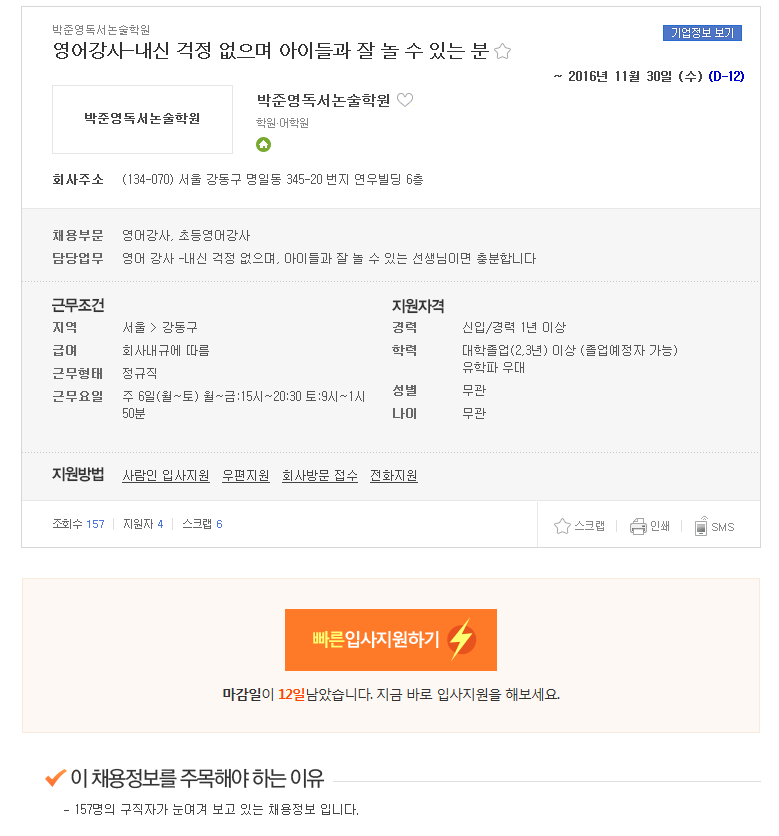The width and height of the screenshot is (779, 836).
Task: Click the SMS phone icon
Action: pos(701,526)
